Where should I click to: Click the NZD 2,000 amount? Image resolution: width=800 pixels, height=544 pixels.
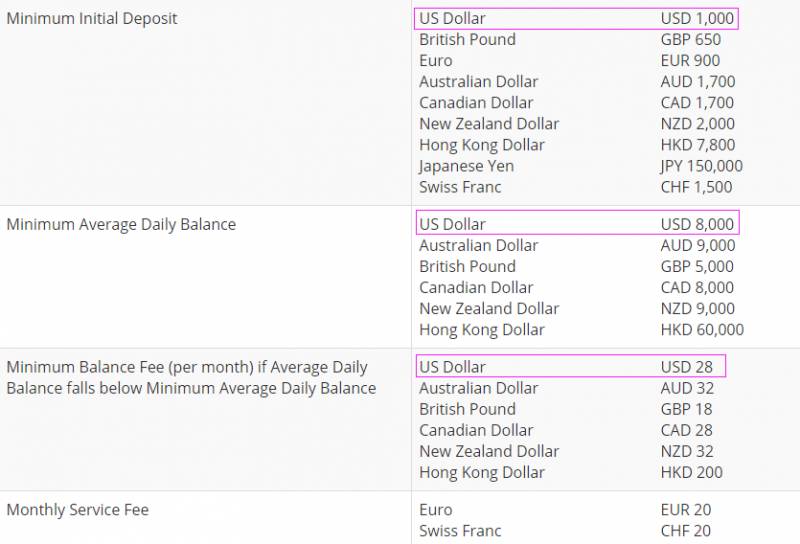697,124
